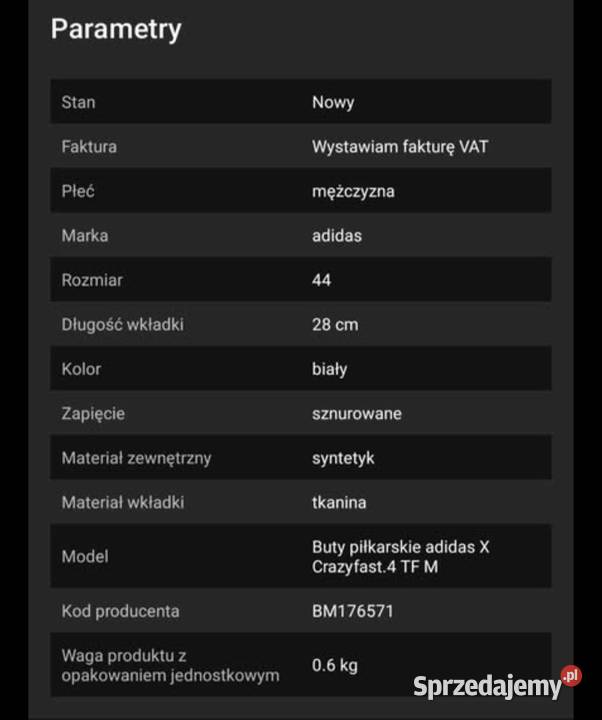Click the mężczyzna value
602x720 pixels.
353,191
